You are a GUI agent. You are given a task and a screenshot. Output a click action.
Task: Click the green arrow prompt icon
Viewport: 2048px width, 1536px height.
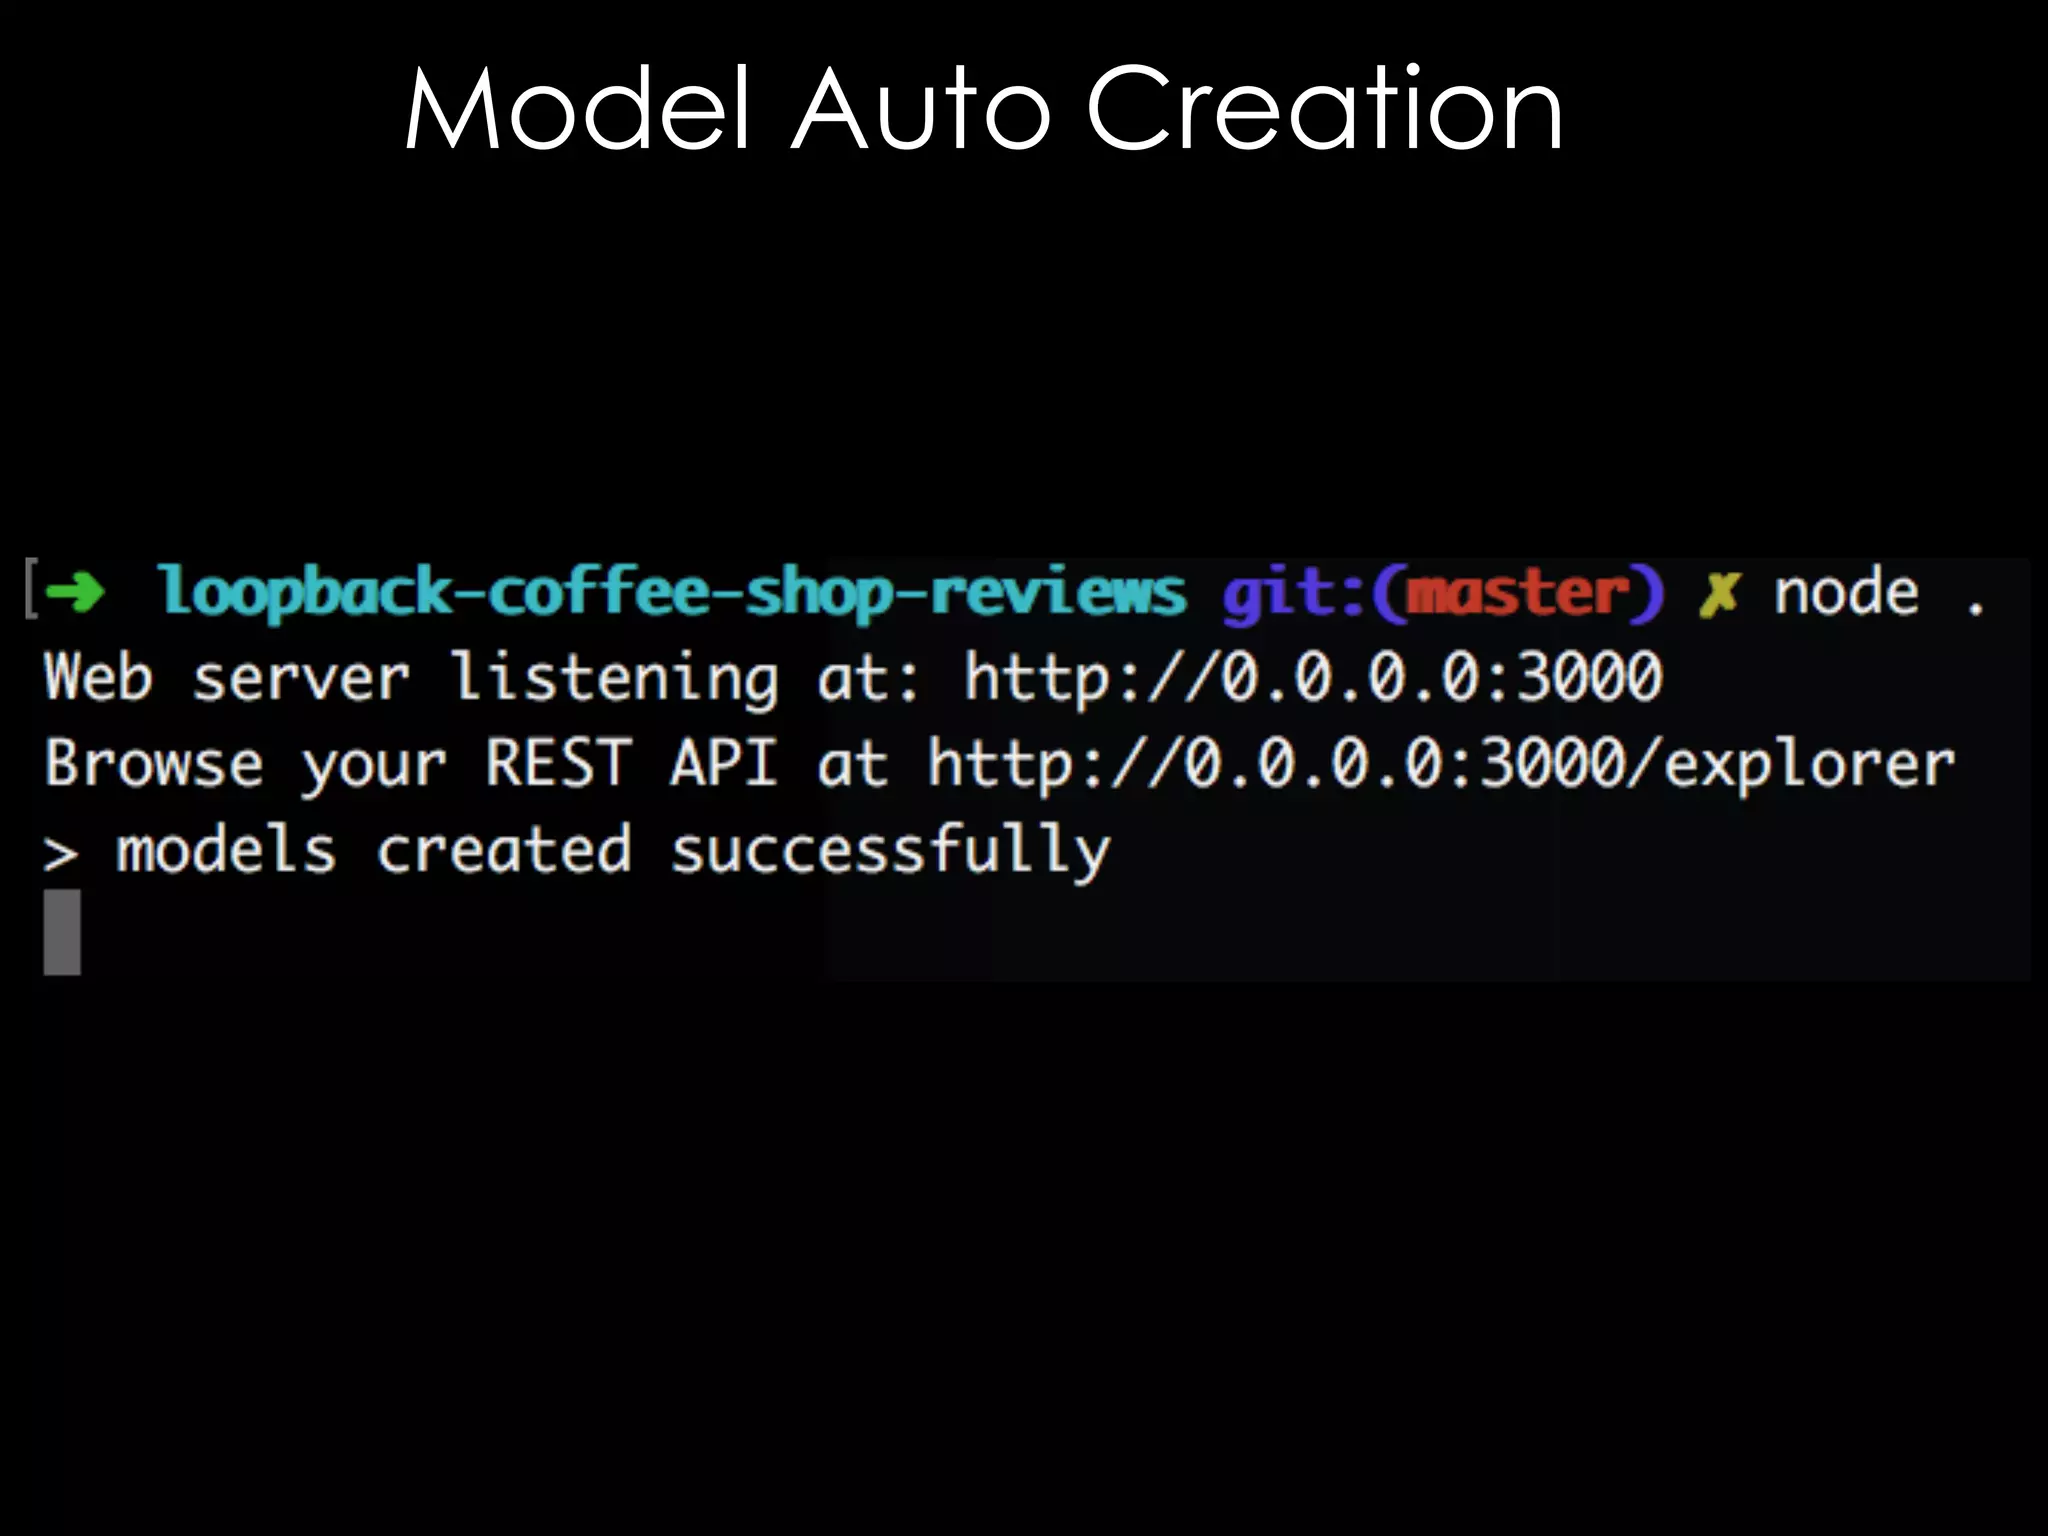pos(76,592)
